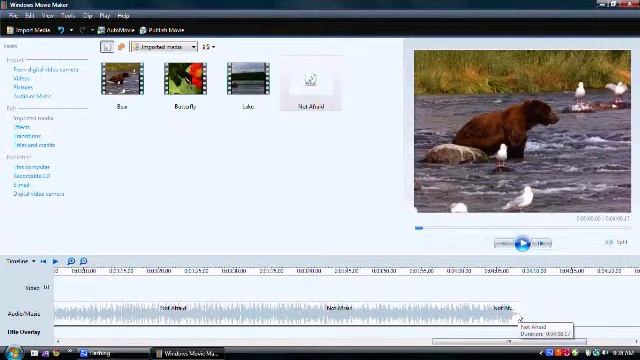The image size is (640, 360).
Task: Publish to This computer link
Action: coord(32,167)
